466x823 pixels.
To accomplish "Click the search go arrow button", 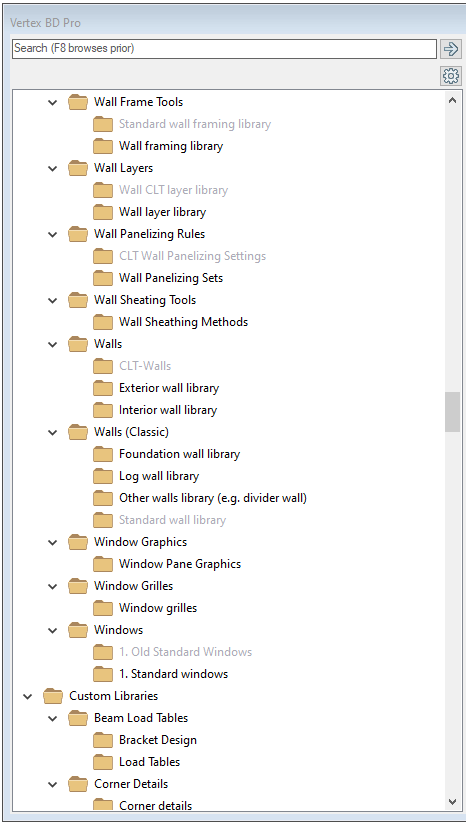I will [450, 49].
